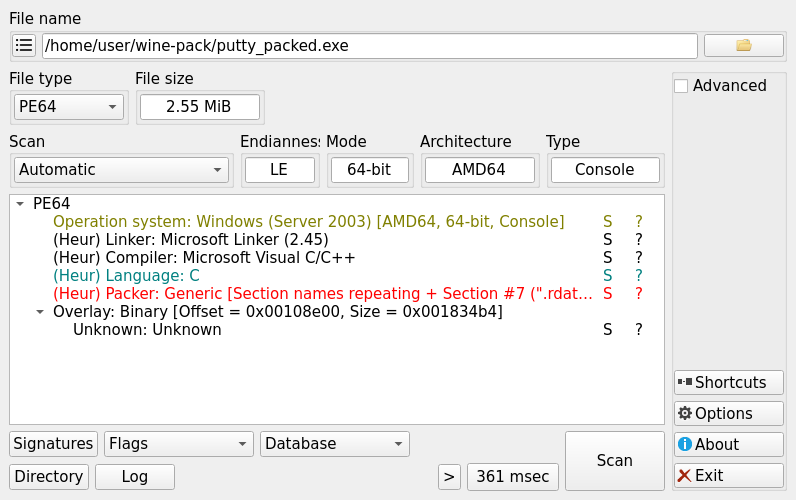Click S on Linker row
This screenshot has height=500, width=796.
[608, 240]
